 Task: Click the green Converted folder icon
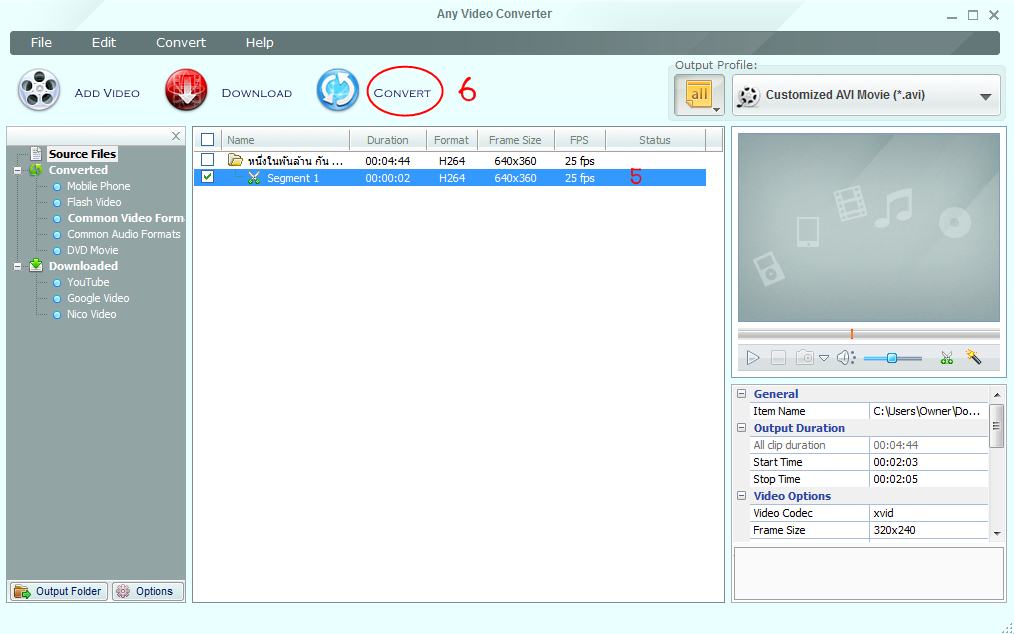[36, 169]
